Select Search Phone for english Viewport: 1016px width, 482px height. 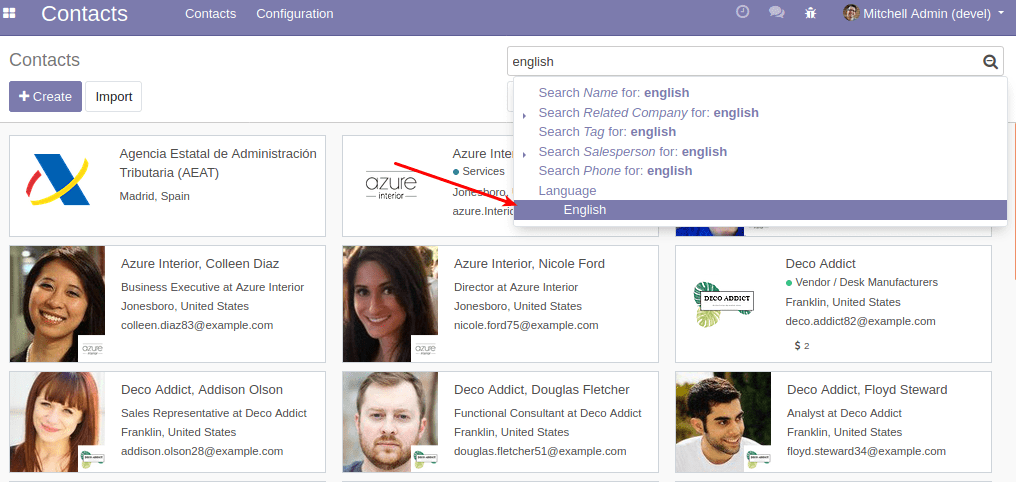click(x=616, y=170)
